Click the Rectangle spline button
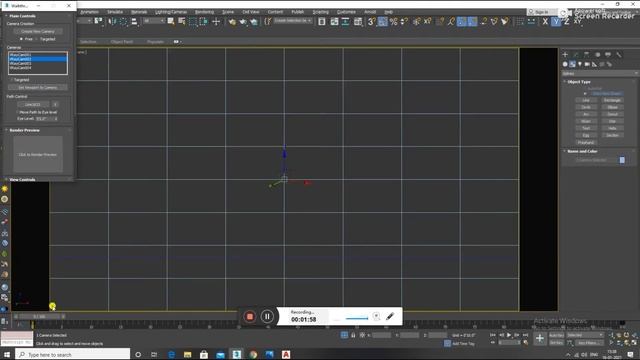This screenshot has width=640, height=360. [x=612, y=100]
